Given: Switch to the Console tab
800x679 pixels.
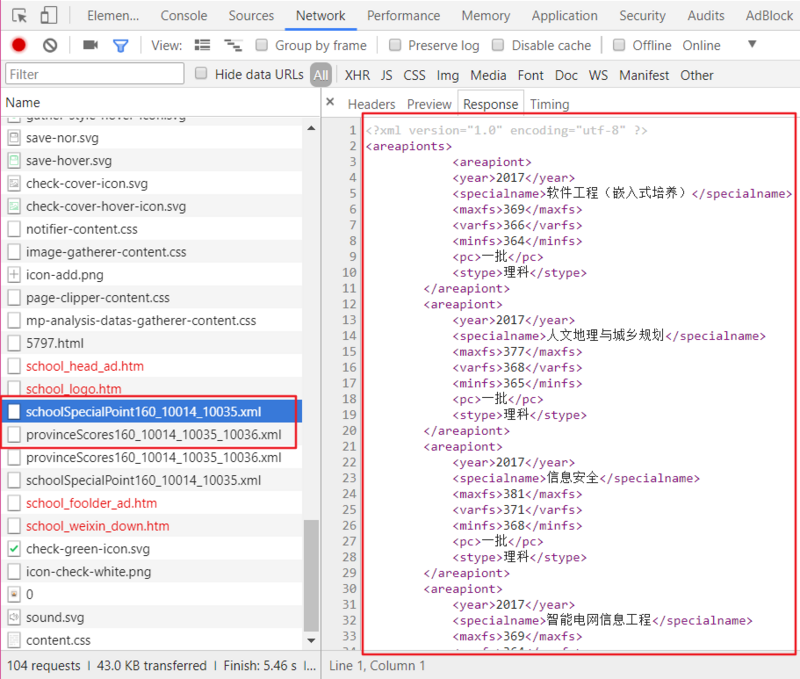Looking at the screenshot, I should [184, 16].
